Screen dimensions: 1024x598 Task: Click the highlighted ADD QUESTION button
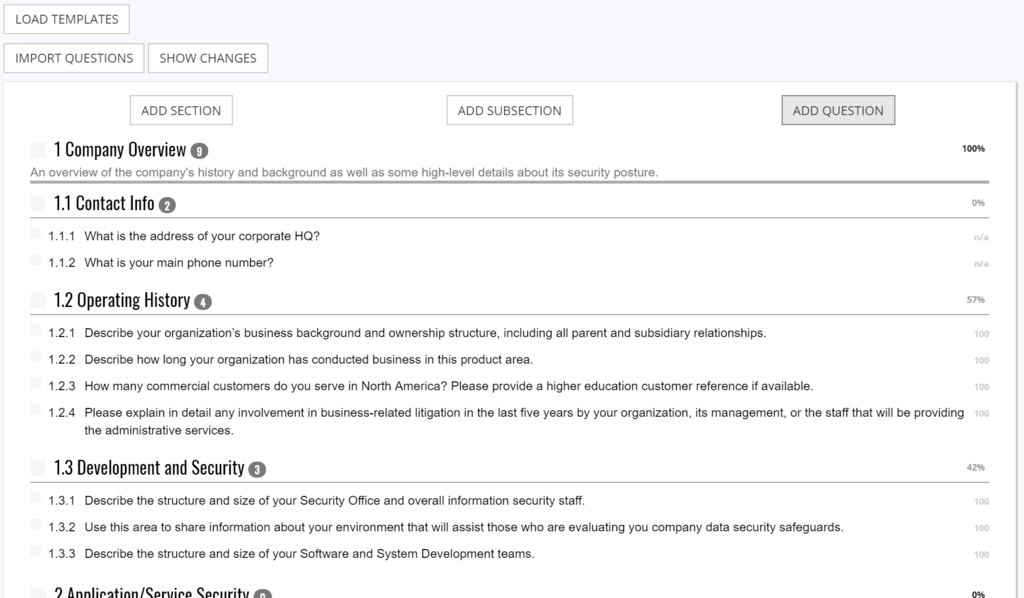pos(838,110)
